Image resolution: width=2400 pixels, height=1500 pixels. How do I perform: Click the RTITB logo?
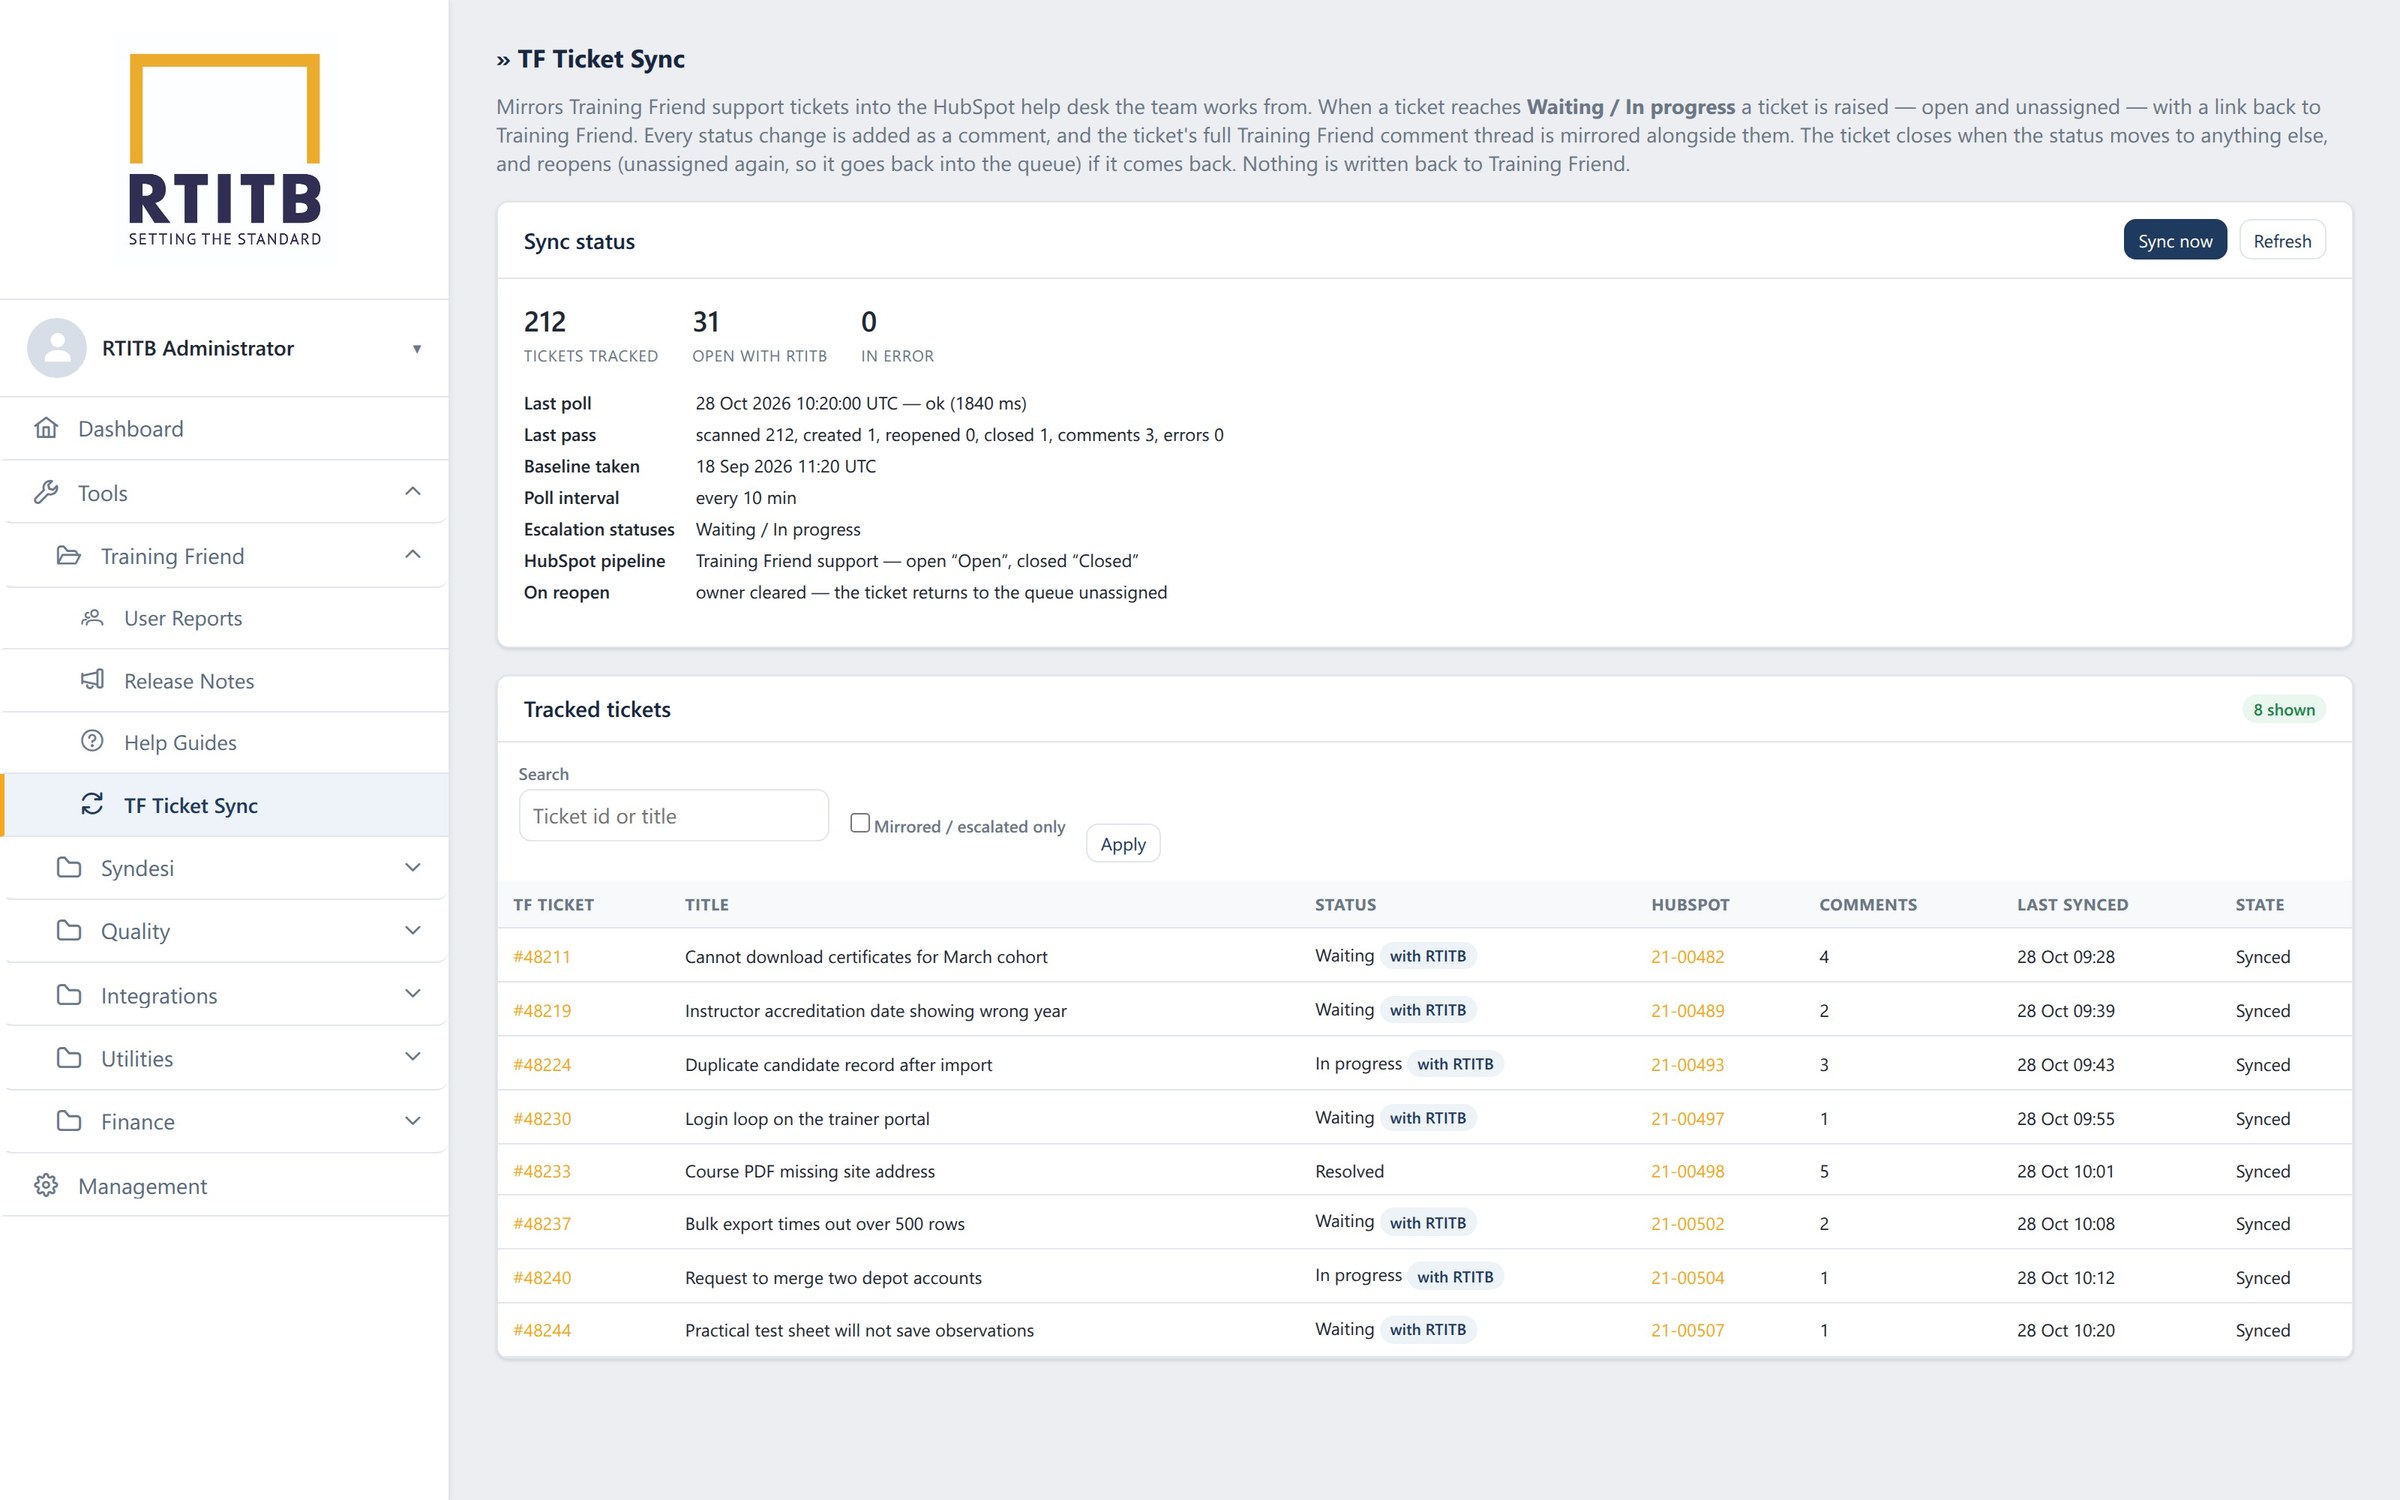pos(225,150)
